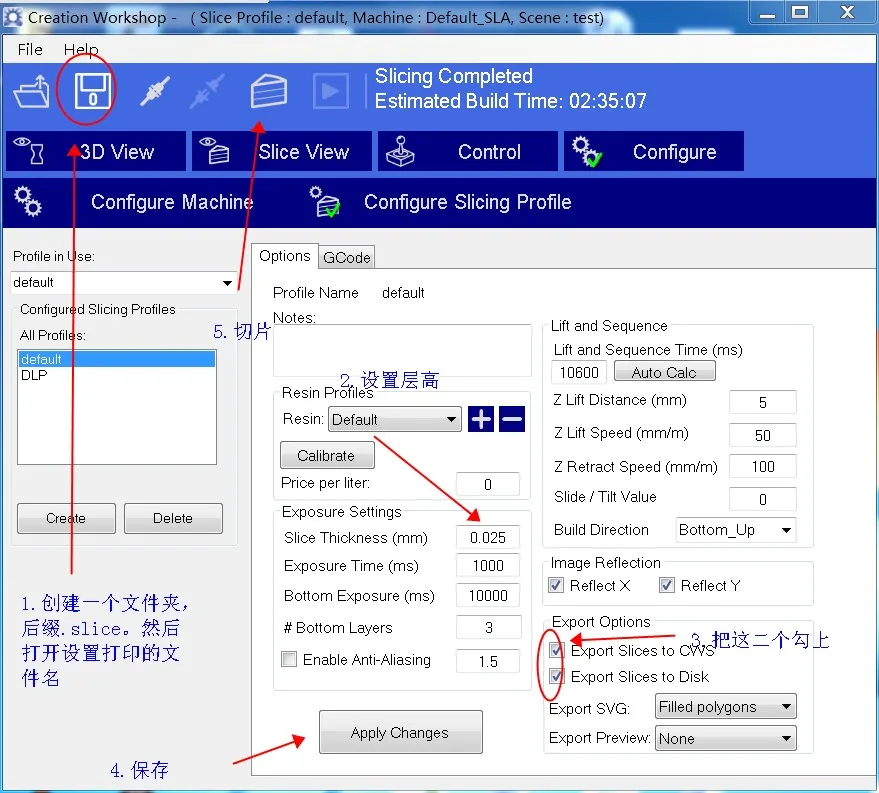Viewport: 879px width, 793px height.
Task: Click the greyed disconnect plug icon
Action: click(x=207, y=91)
